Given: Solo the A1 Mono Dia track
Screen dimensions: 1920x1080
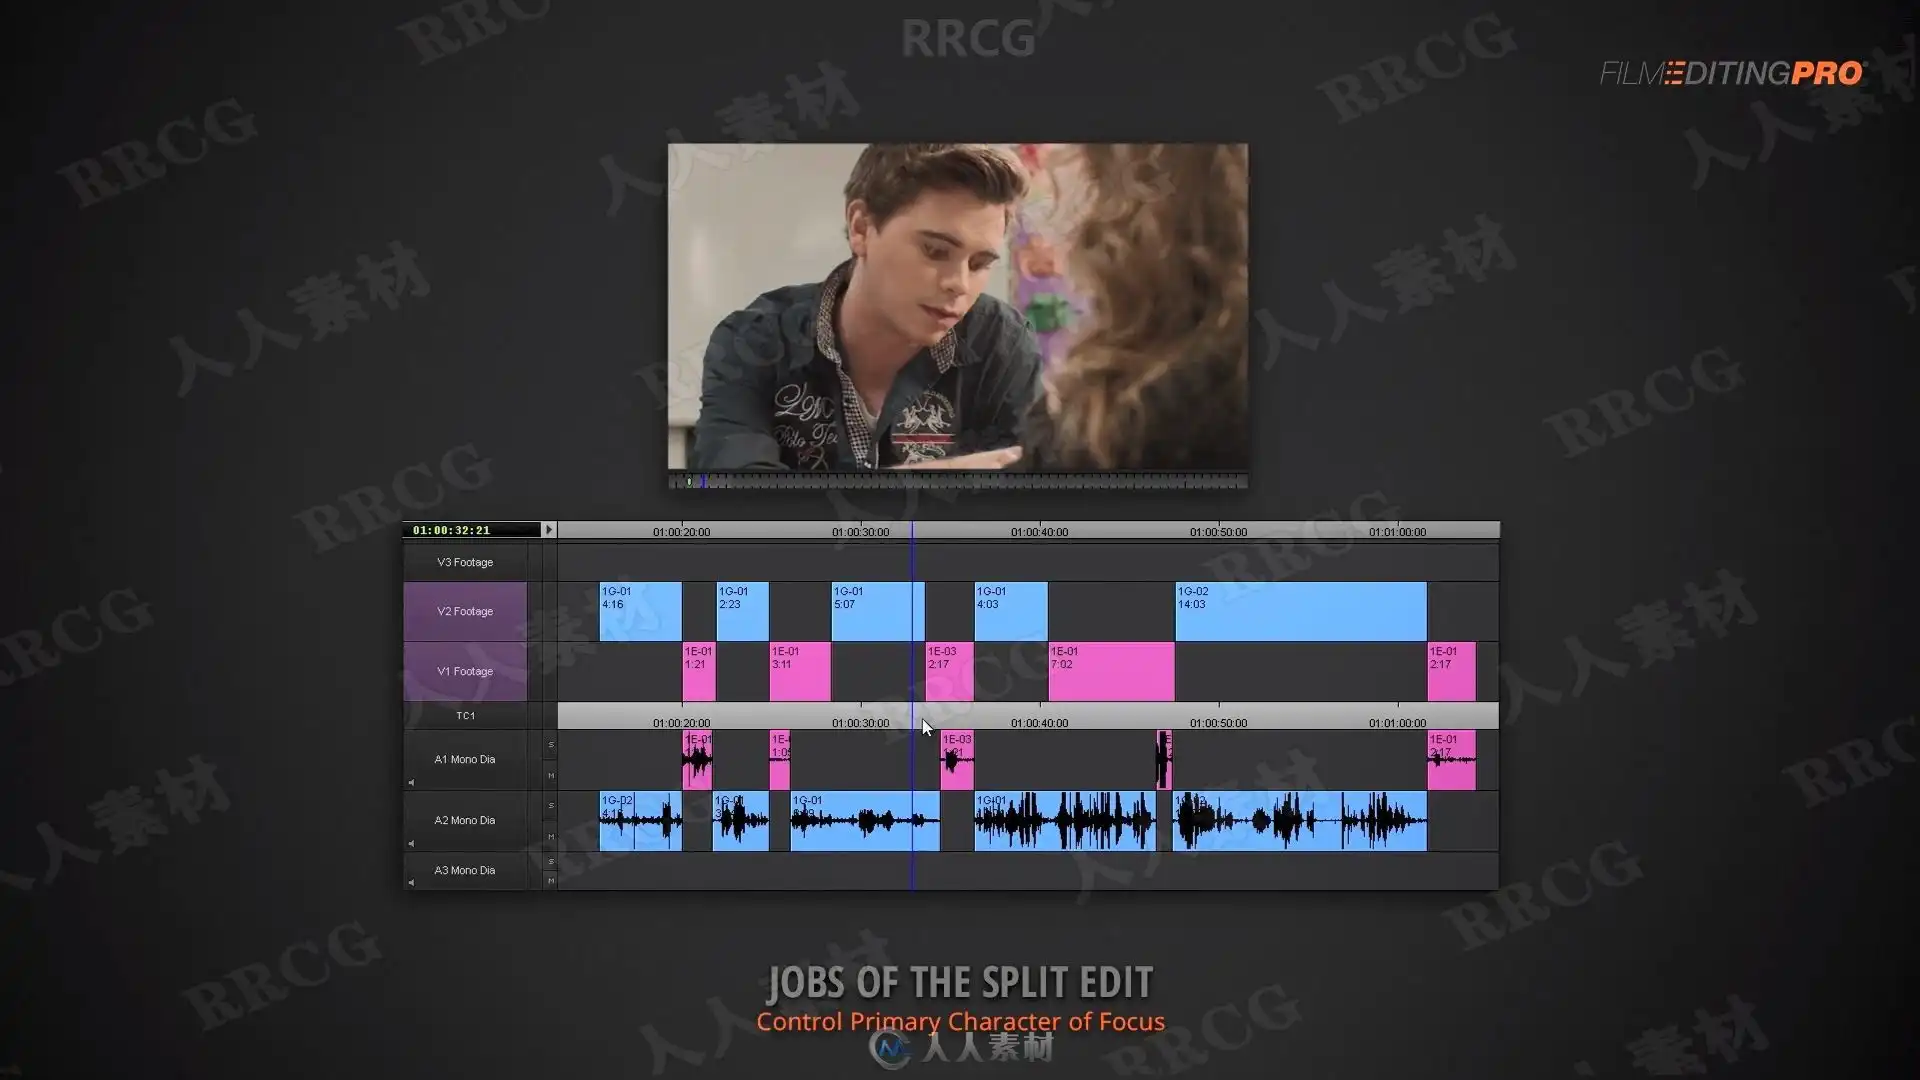Looking at the screenshot, I should click(550, 745).
